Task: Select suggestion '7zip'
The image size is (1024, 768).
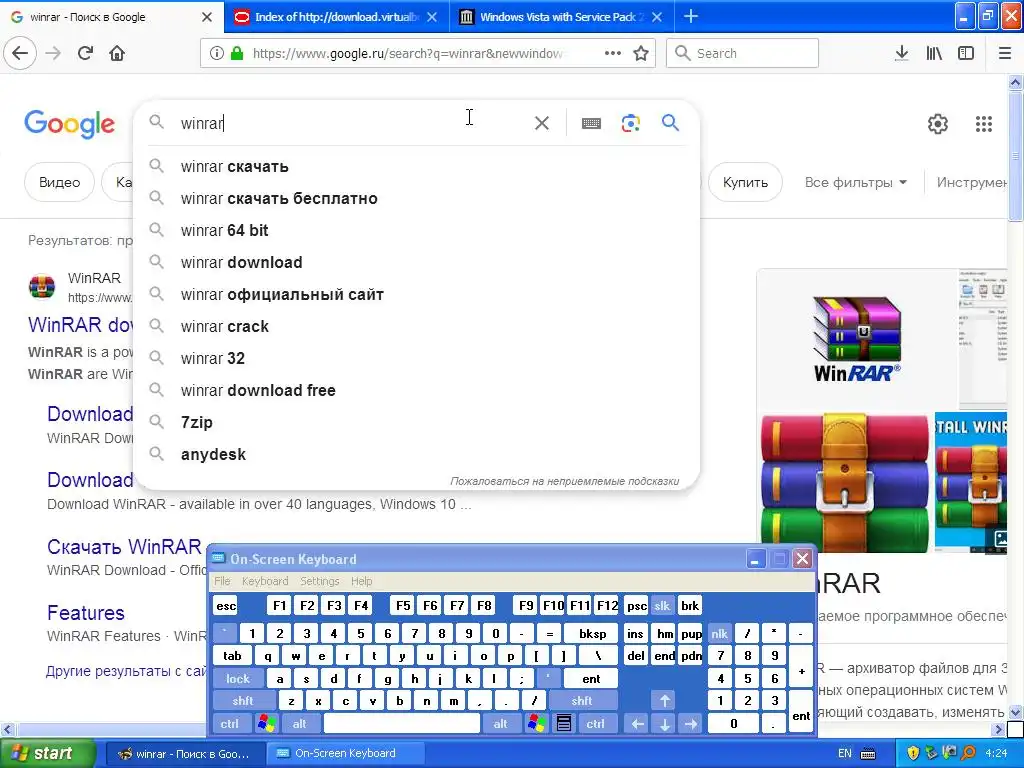Action: [416, 423]
